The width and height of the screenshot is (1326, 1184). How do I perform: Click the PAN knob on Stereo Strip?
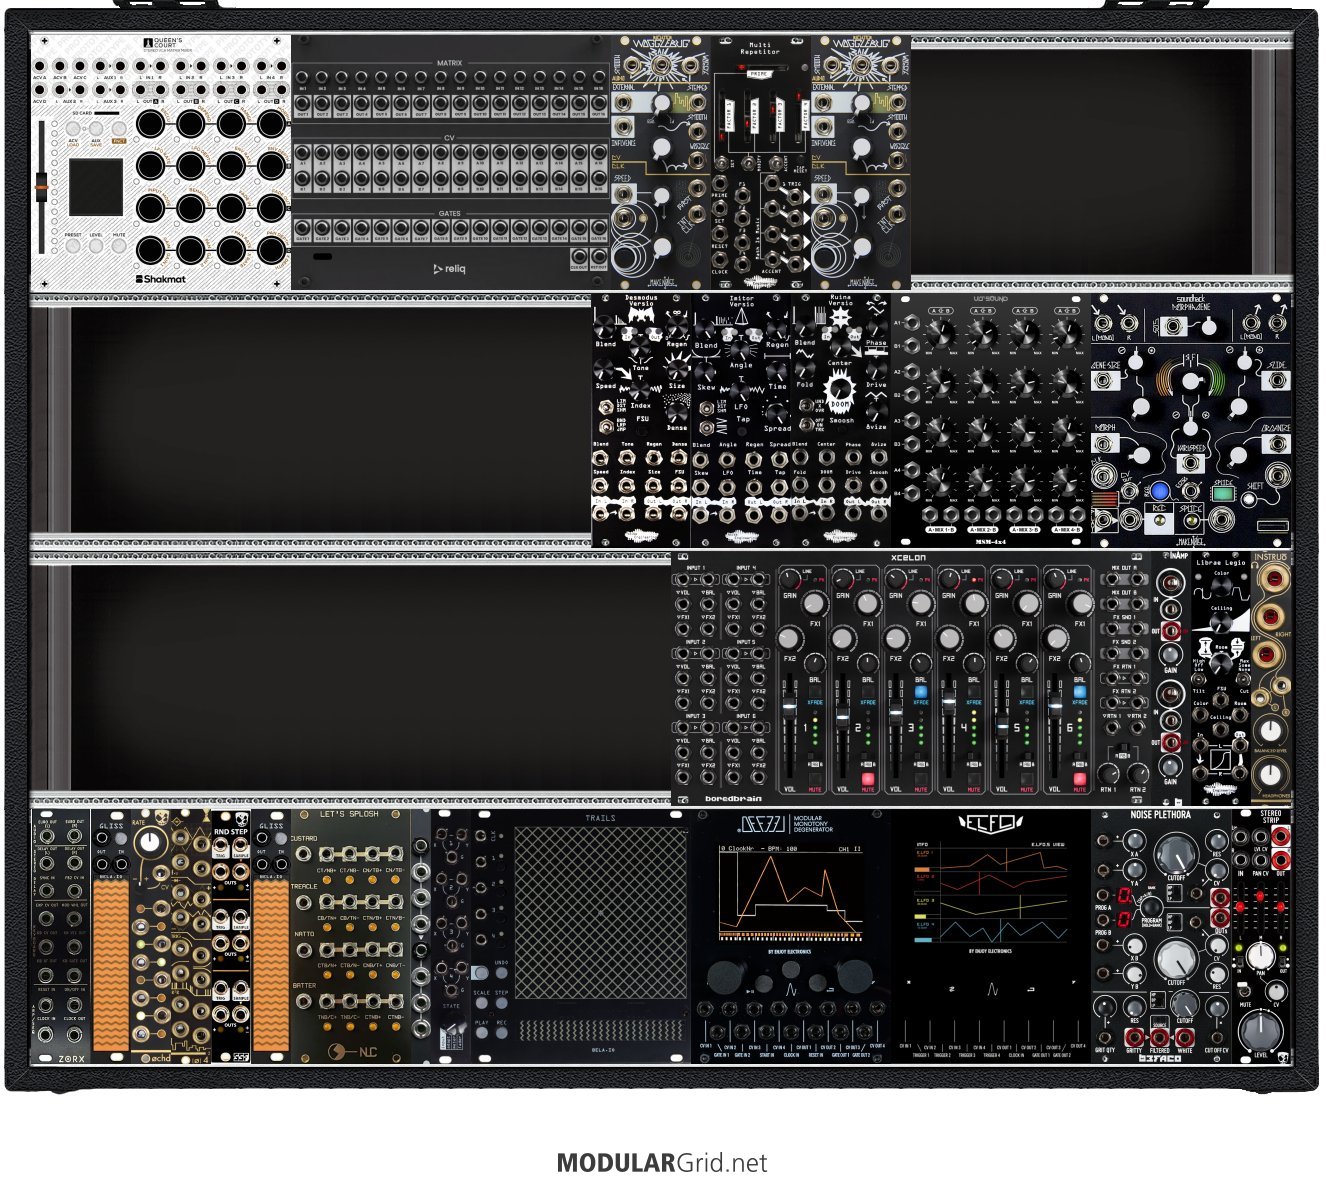[x=1262, y=955]
